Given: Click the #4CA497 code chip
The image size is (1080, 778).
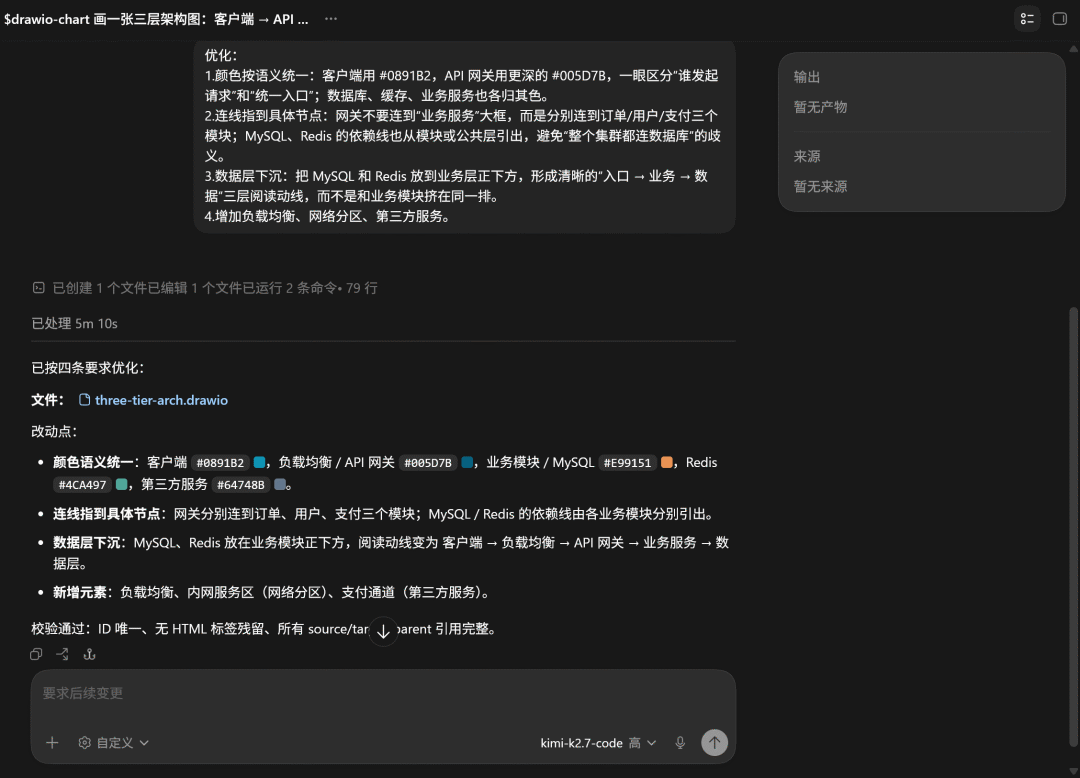Looking at the screenshot, I should click(83, 485).
